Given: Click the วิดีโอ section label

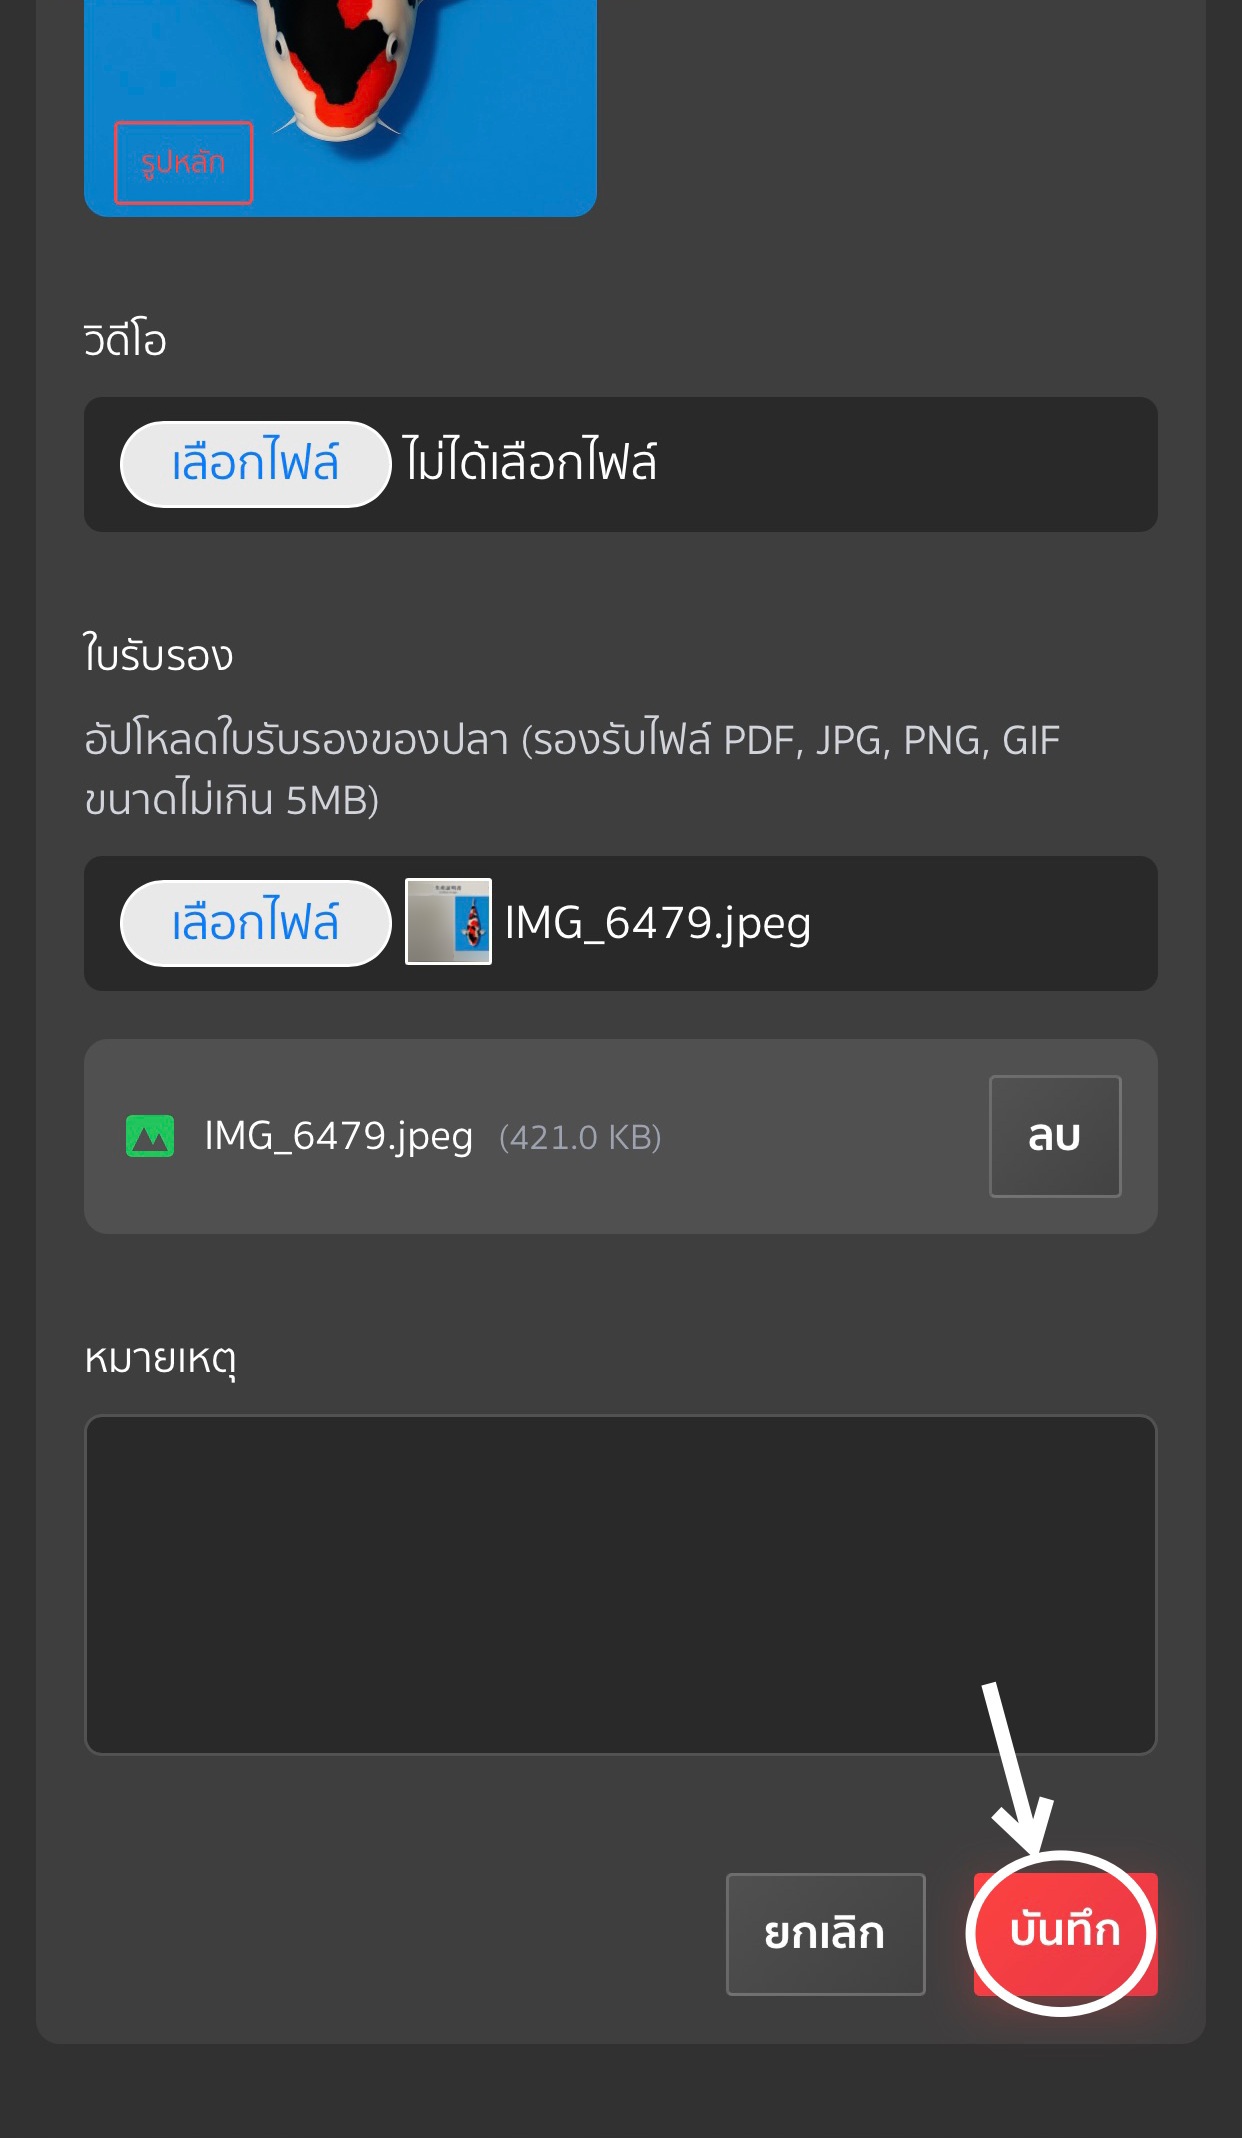Looking at the screenshot, I should tap(125, 340).
